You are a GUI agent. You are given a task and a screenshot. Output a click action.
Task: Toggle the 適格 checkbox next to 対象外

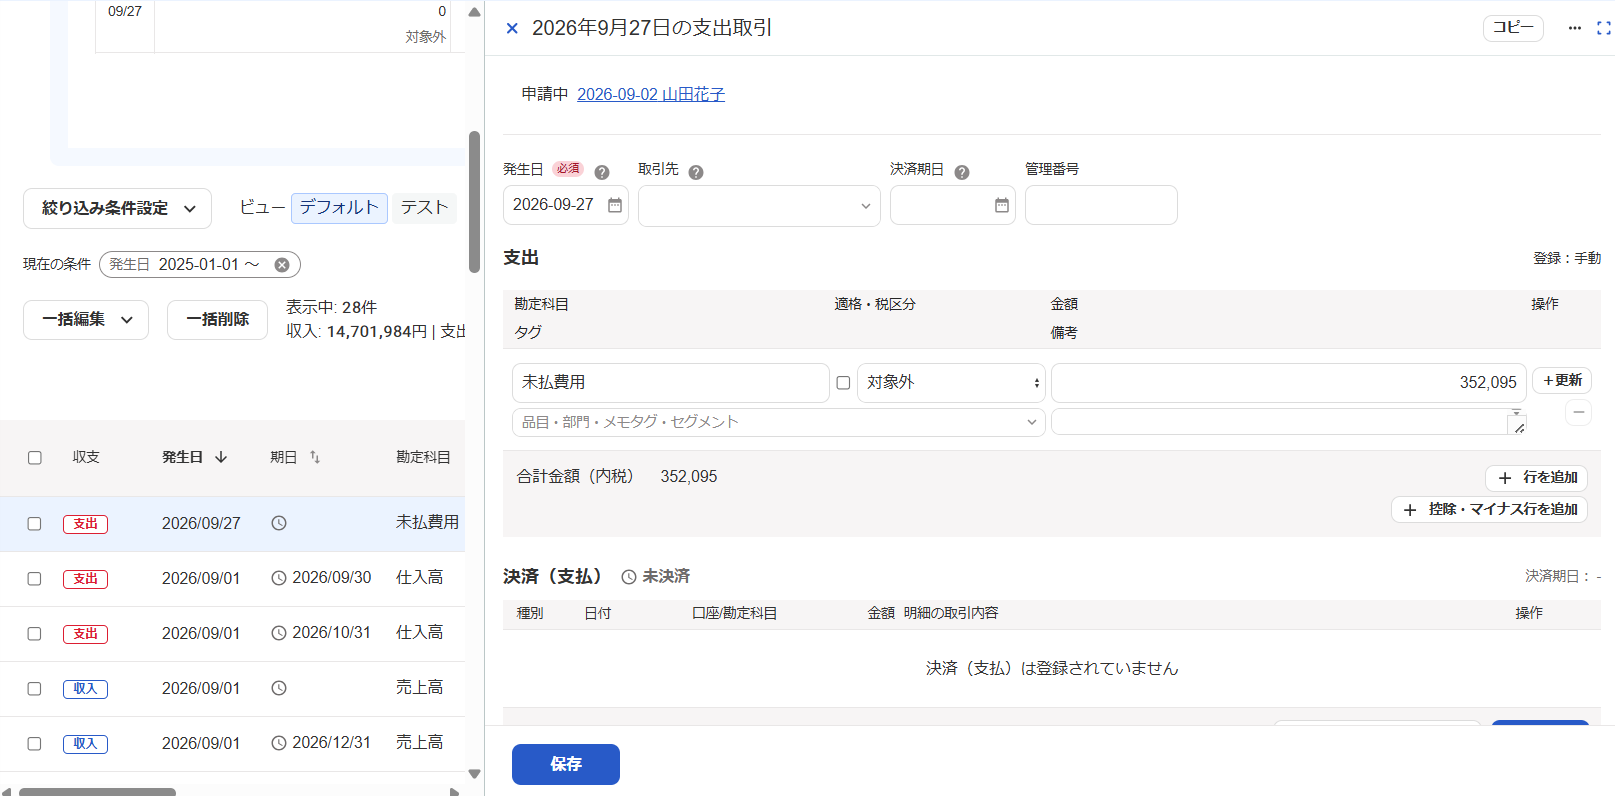843,383
